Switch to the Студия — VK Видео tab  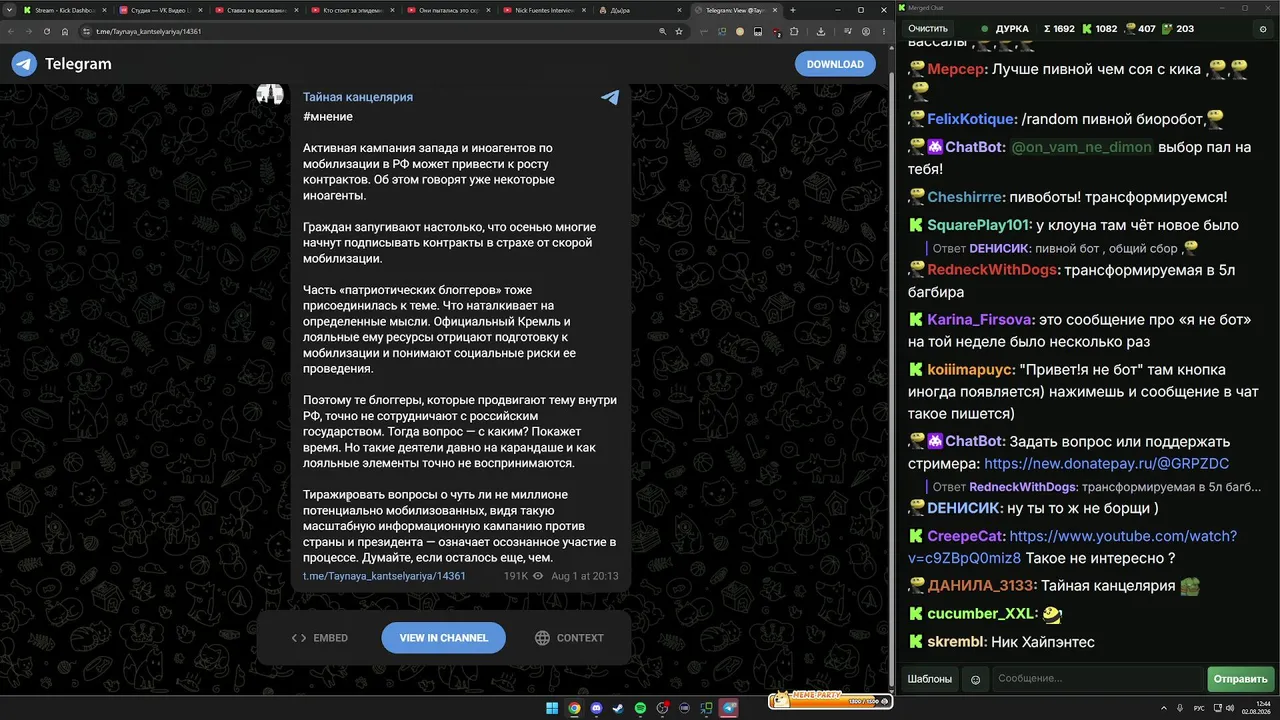[x=163, y=10]
